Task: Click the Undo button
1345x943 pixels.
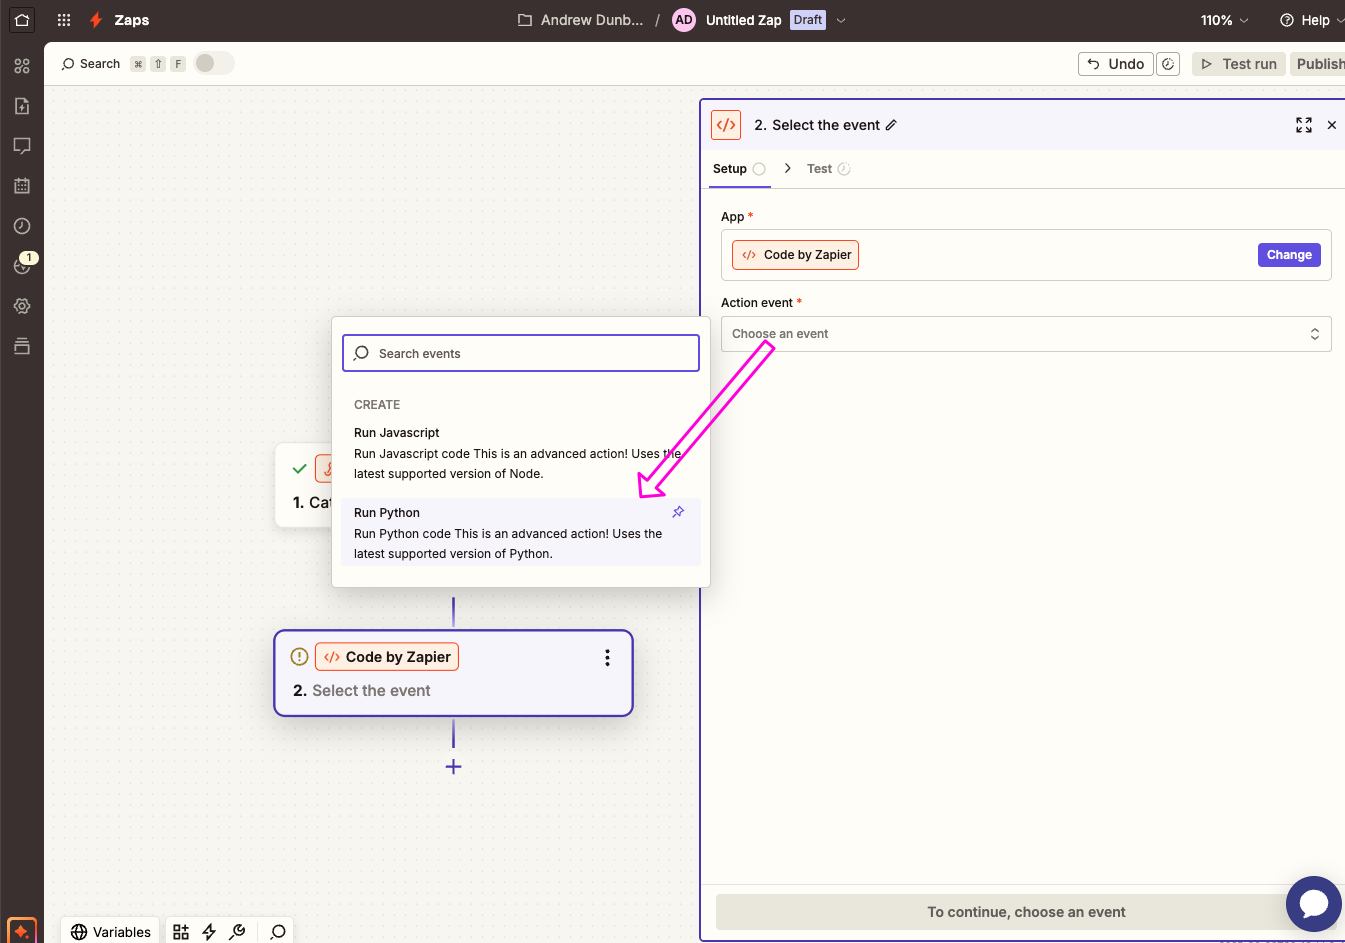Action: pos(1116,64)
